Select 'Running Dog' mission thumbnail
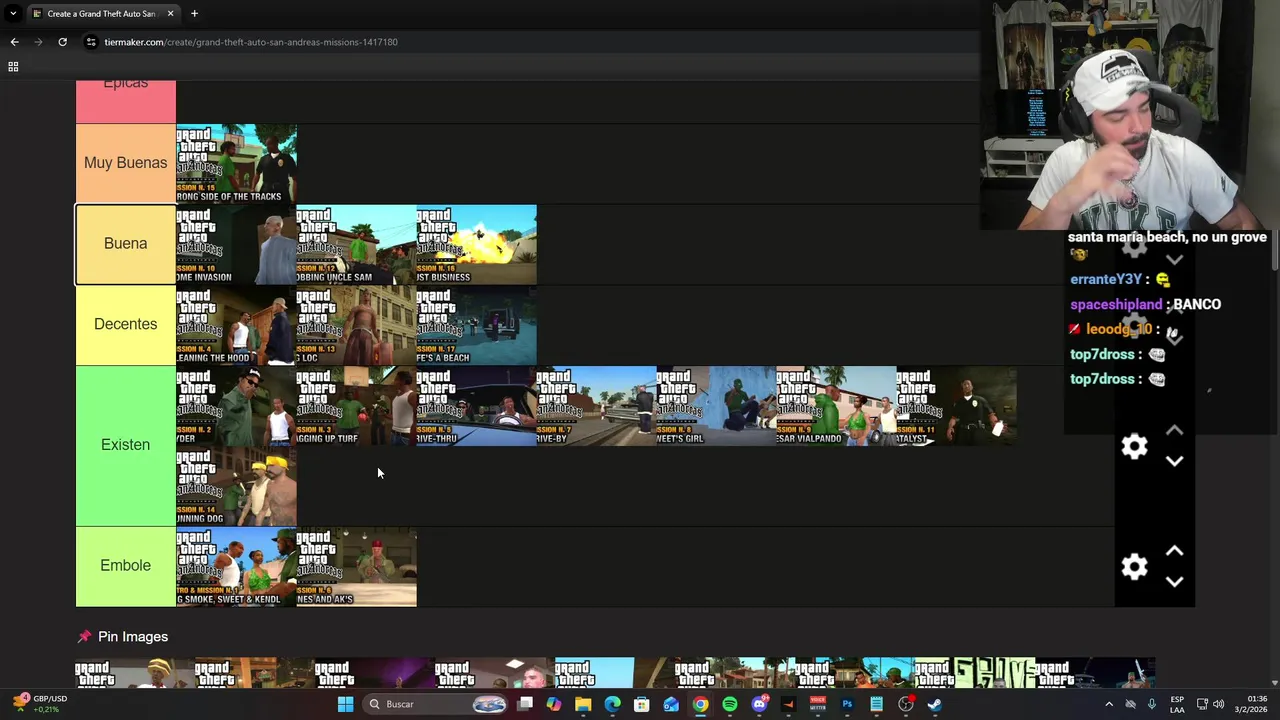 pos(236,486)
